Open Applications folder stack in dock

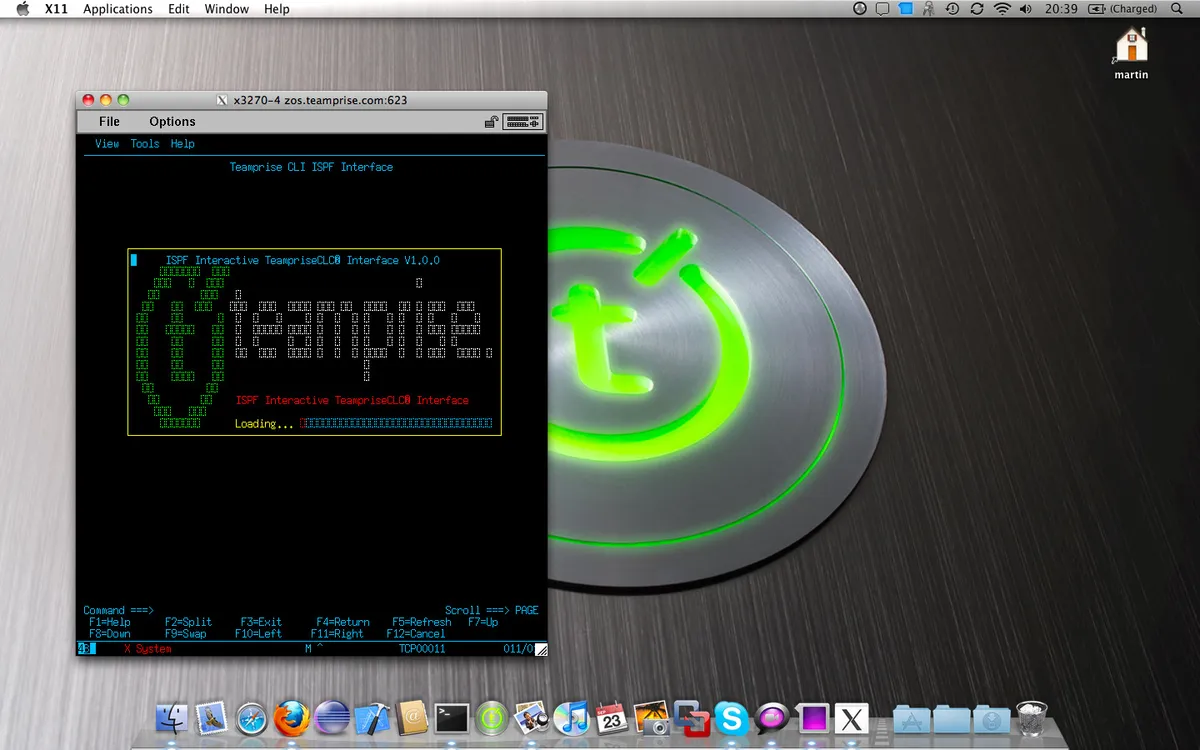click(911, 717)
